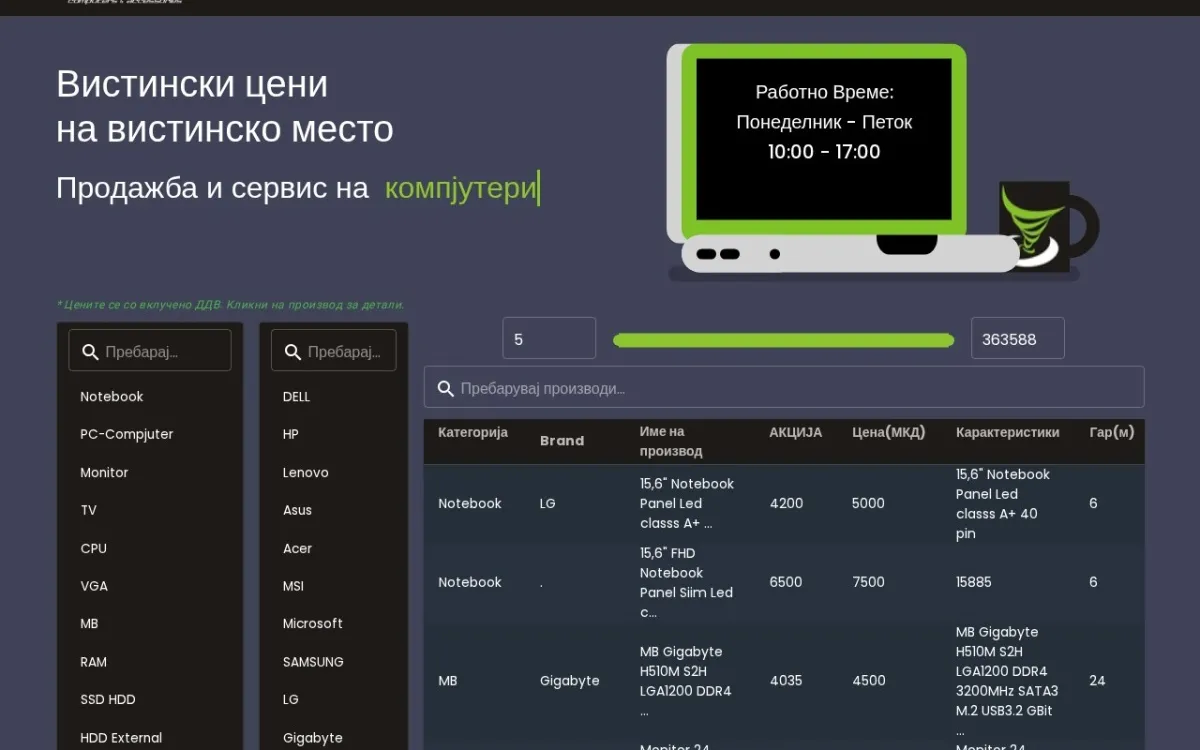Viewport: 1200px width, 750px height.
Task: Select the RAM category
Action: coord(94,661)
